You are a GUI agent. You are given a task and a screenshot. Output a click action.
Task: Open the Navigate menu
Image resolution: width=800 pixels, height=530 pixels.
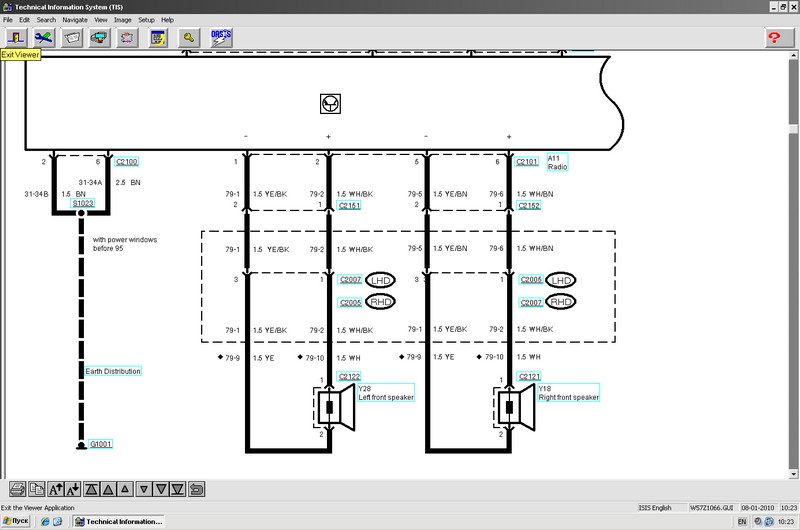coord(74,20)
